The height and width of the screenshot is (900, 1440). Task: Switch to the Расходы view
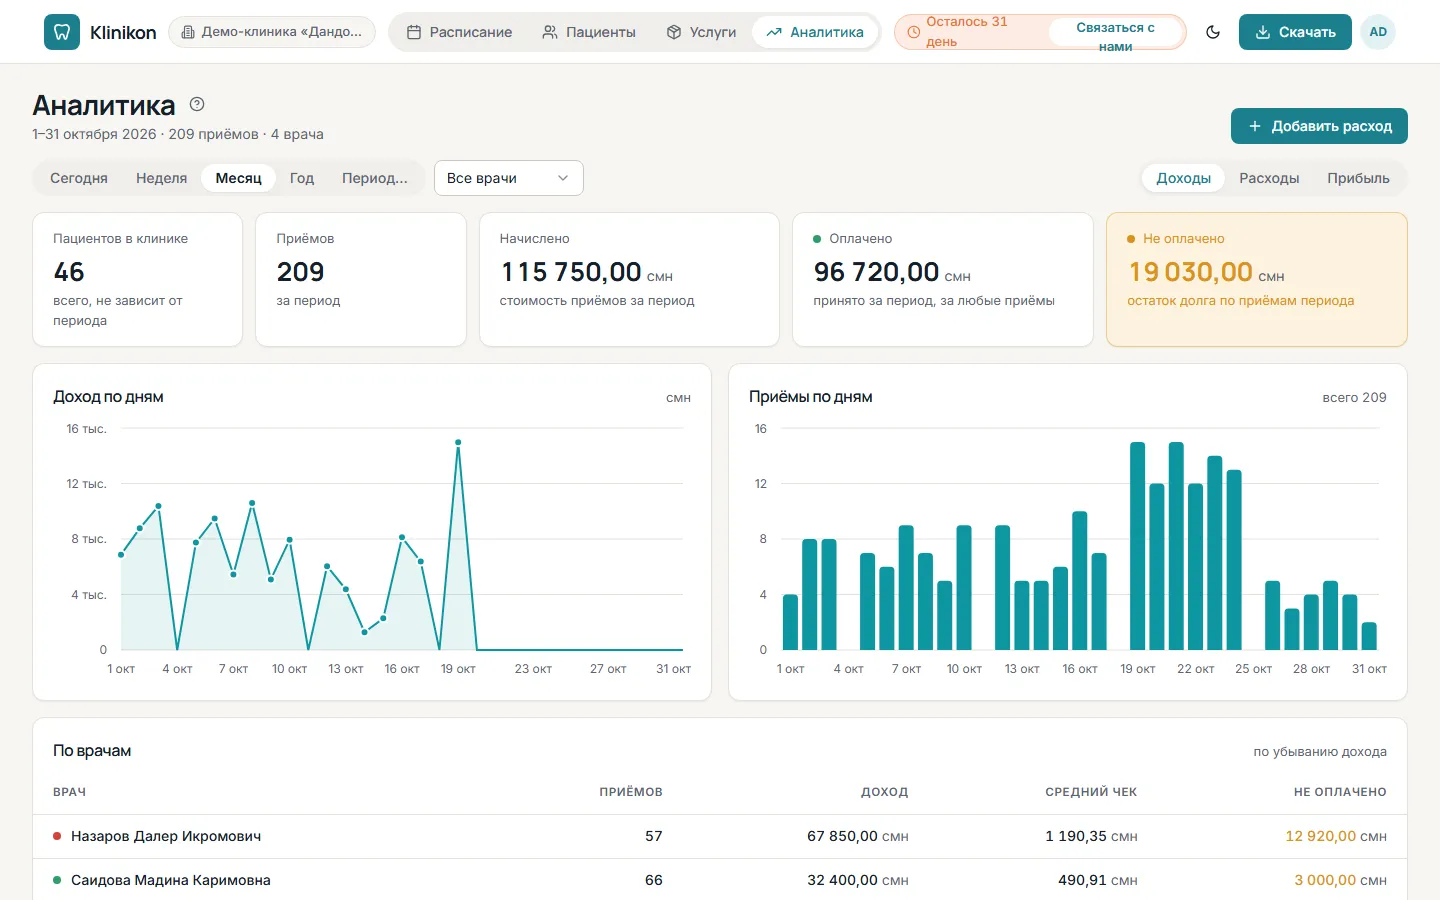[x=1269, y=178]
